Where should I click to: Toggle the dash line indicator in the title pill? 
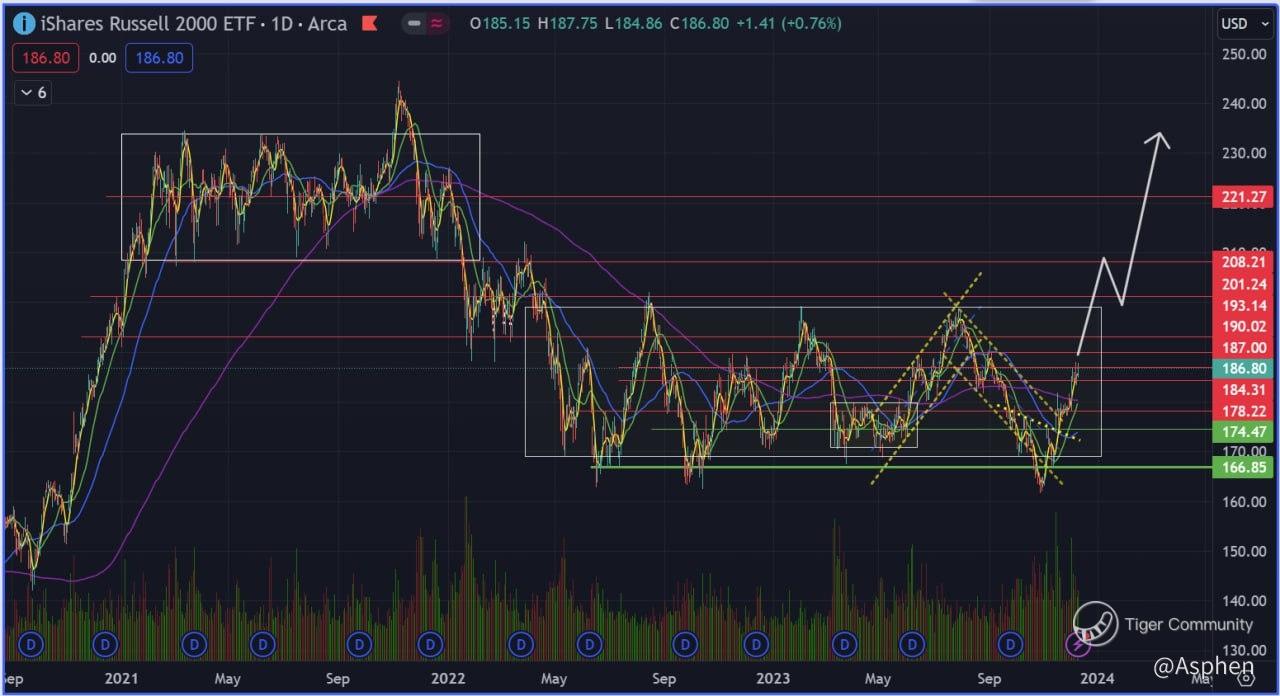tap(414, 23)
